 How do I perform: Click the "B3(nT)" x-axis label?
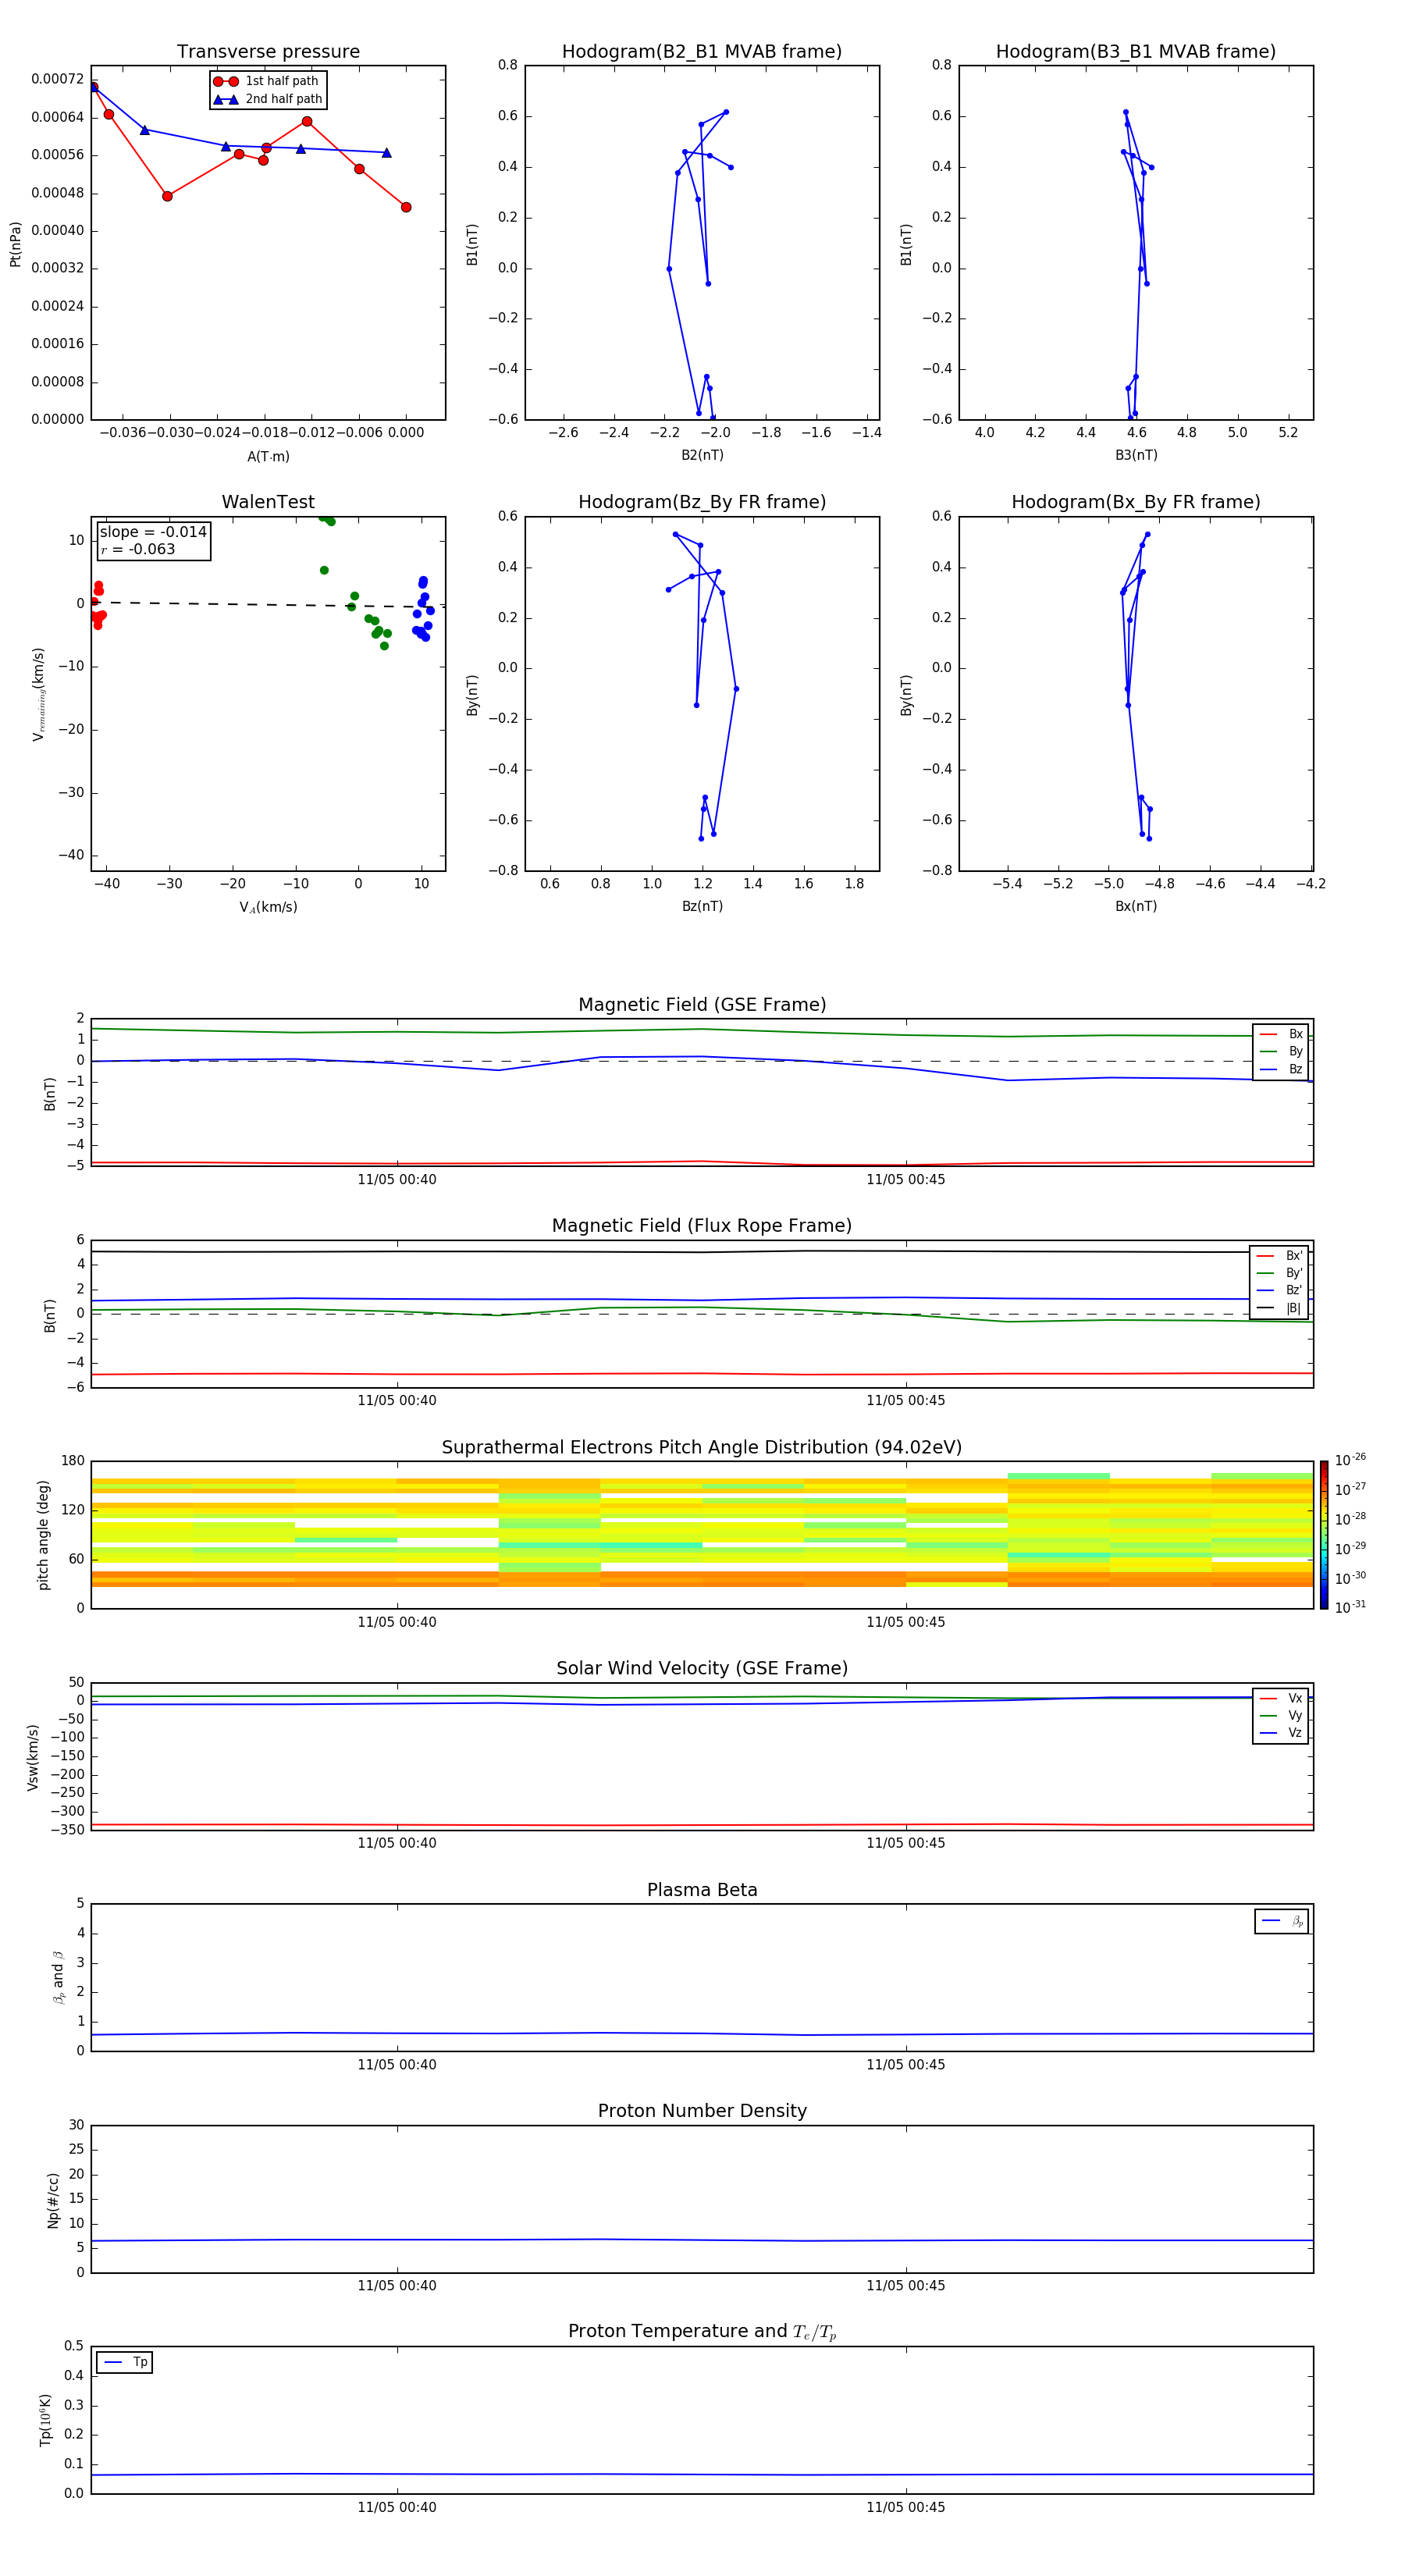pos(1136,455)
